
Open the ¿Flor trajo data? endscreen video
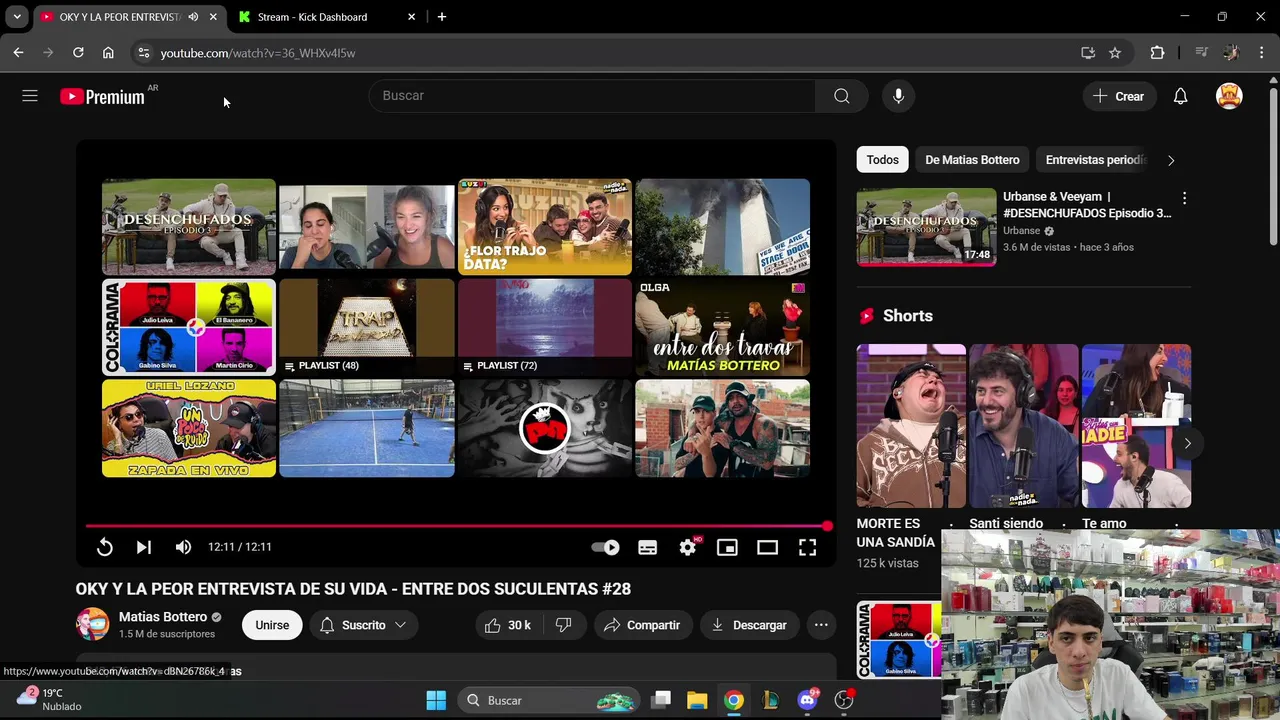[x=545, y=227]
